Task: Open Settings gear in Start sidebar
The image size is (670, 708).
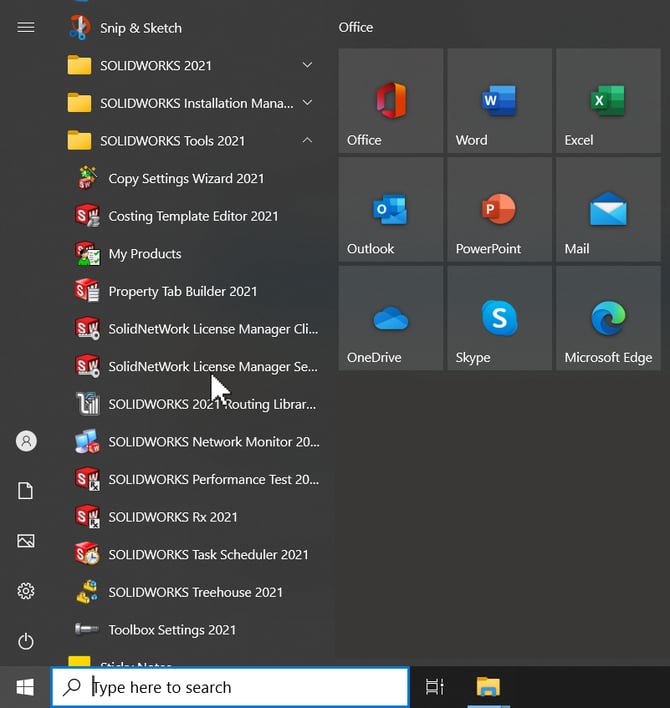Action: click(x=26, y=591)
